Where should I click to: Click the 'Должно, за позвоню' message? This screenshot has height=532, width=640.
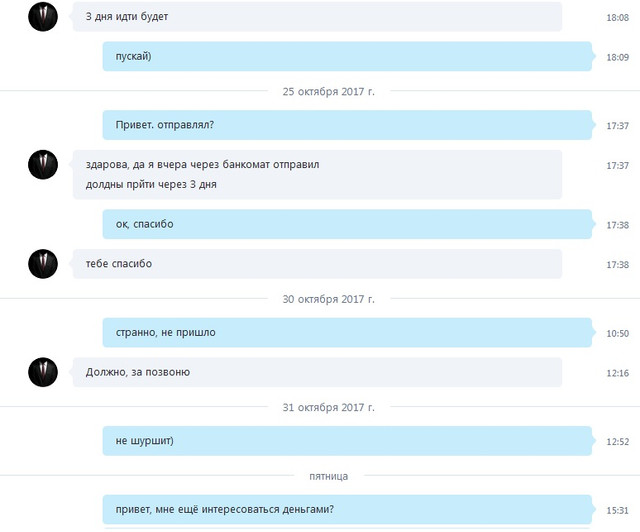click(x=317, y=372)
